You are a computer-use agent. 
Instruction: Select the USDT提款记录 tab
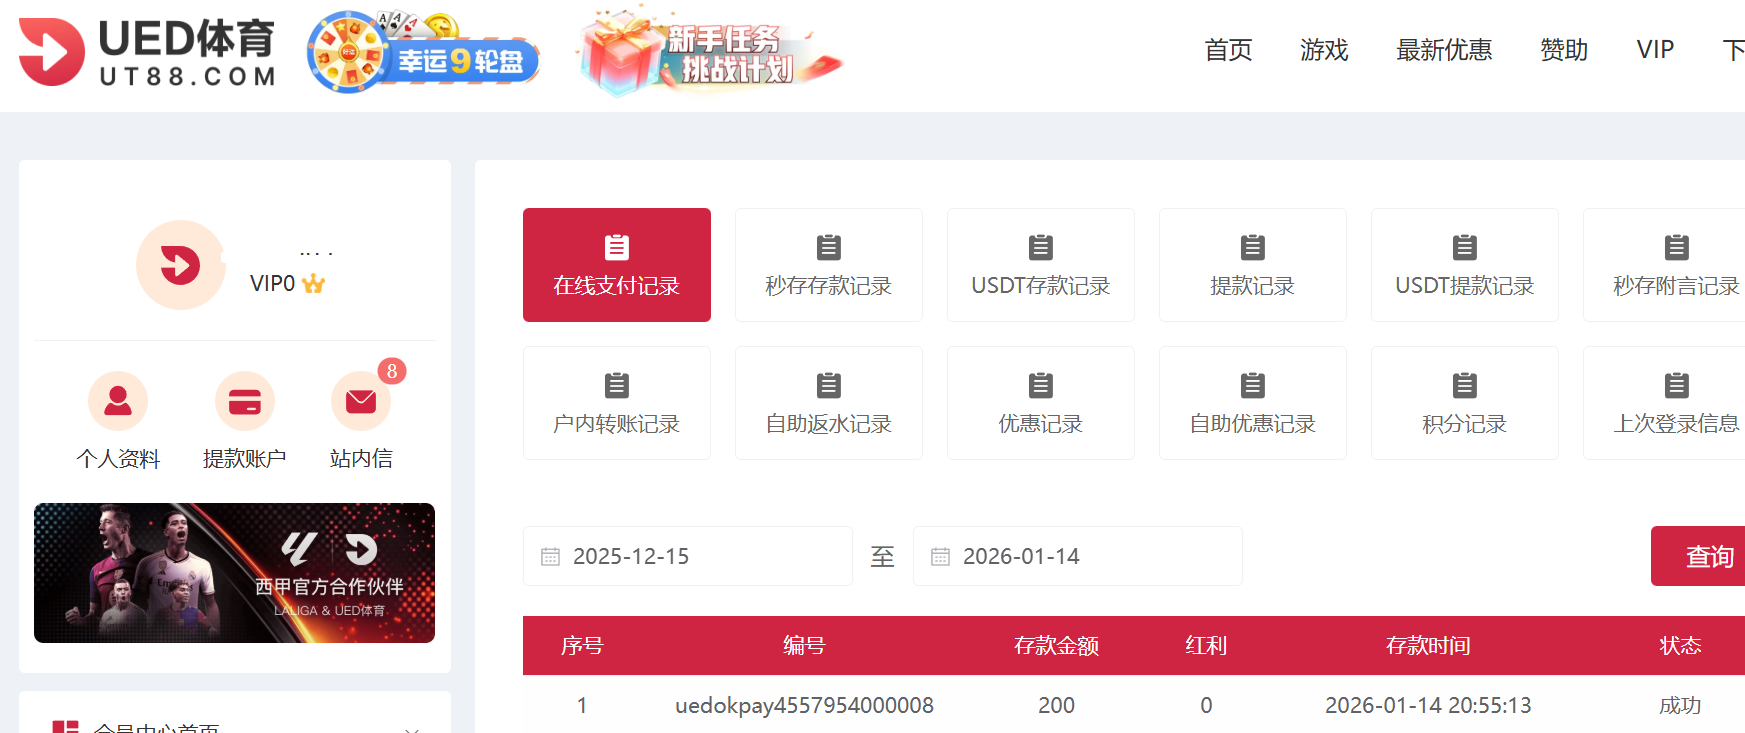1465,265
